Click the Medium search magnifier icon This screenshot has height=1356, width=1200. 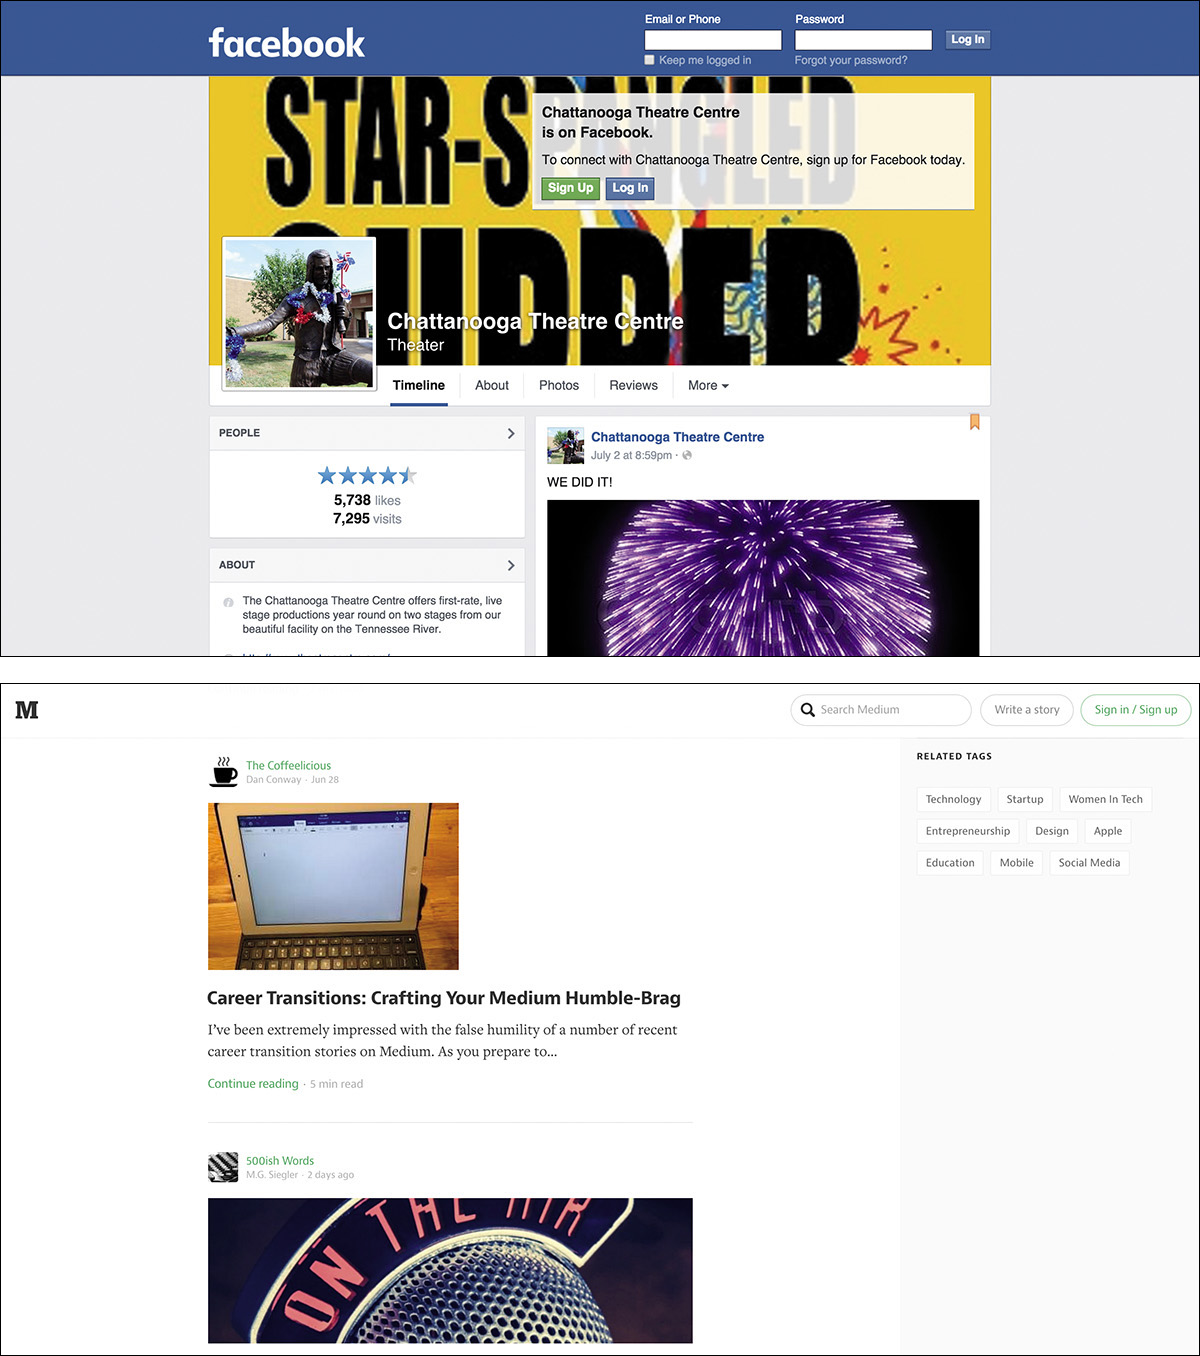[x=808, y=710]
